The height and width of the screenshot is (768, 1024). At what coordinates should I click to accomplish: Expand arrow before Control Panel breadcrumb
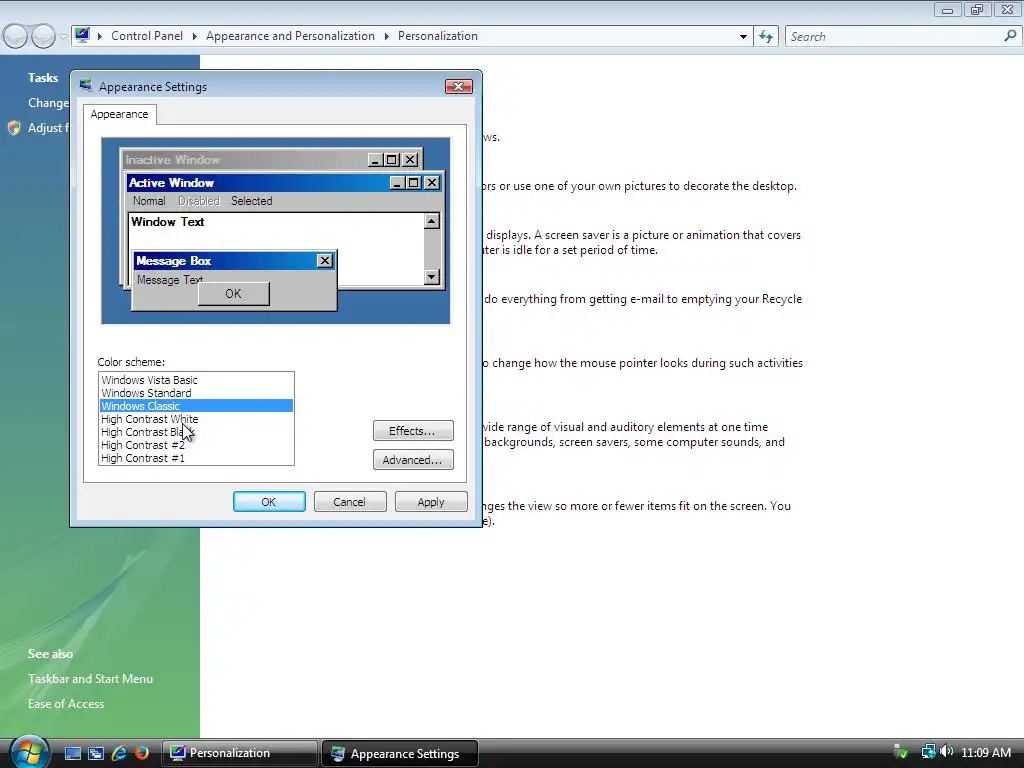point(100,36)
